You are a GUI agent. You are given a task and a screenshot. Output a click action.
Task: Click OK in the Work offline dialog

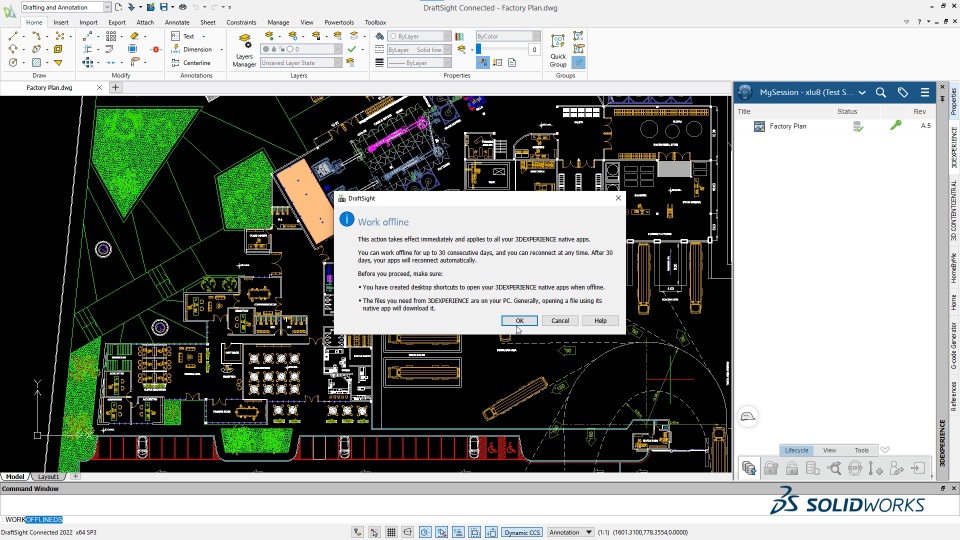coord(519,321)
